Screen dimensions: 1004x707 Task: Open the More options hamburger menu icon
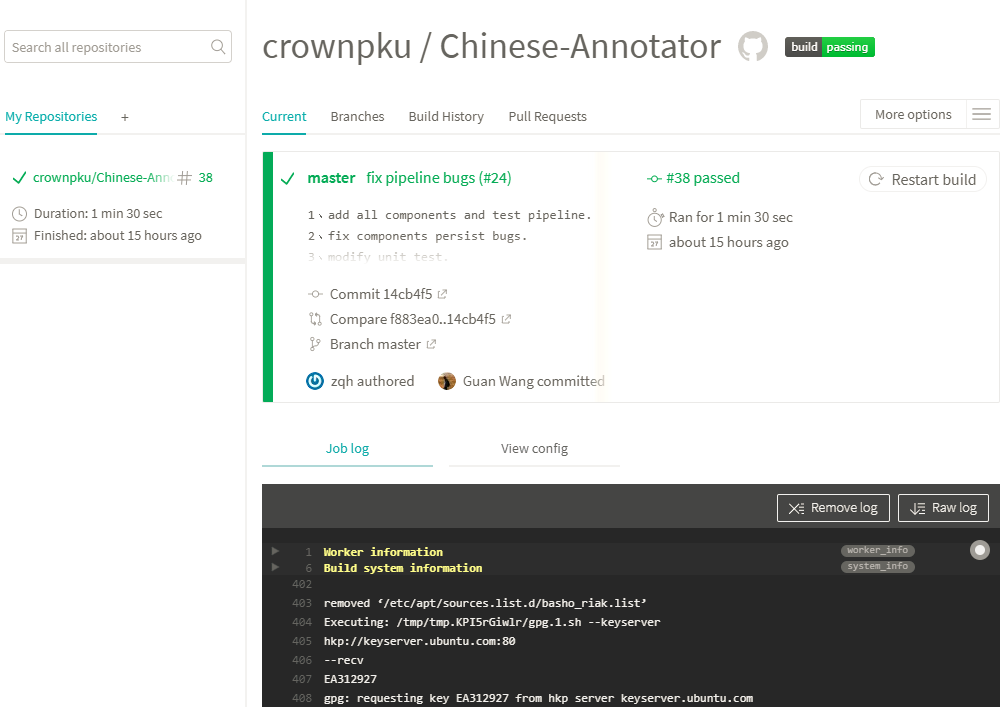982,115
